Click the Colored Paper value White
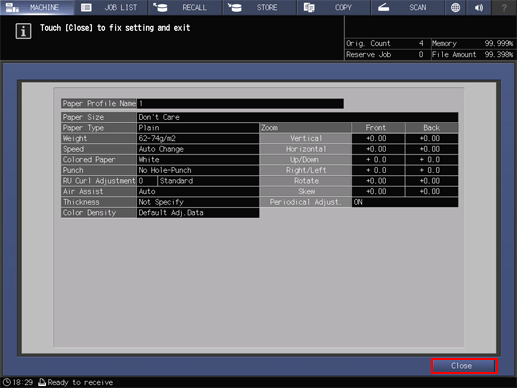Viewport: 517px width, 388px height. 198,160
